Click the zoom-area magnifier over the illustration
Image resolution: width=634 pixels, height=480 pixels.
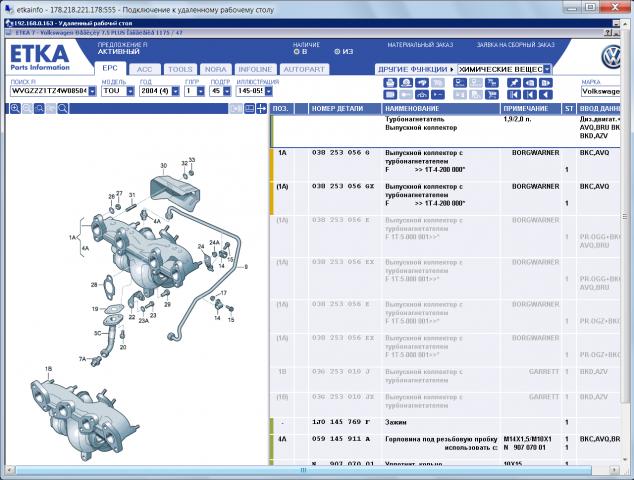(39, 108)
